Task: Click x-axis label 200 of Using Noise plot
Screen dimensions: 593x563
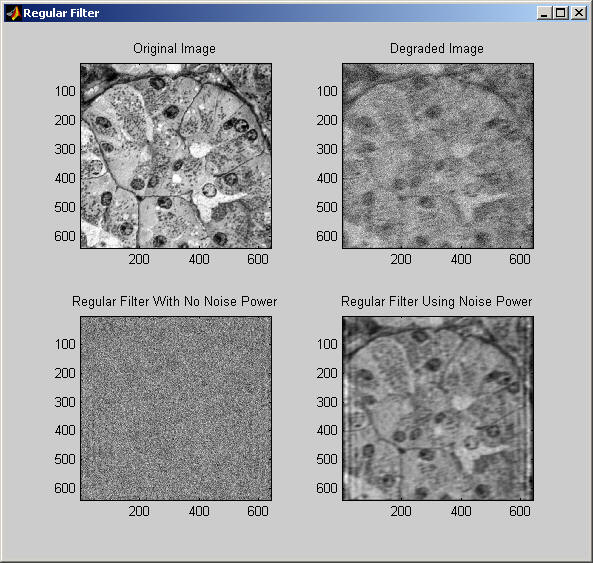Action: point(401,511)
